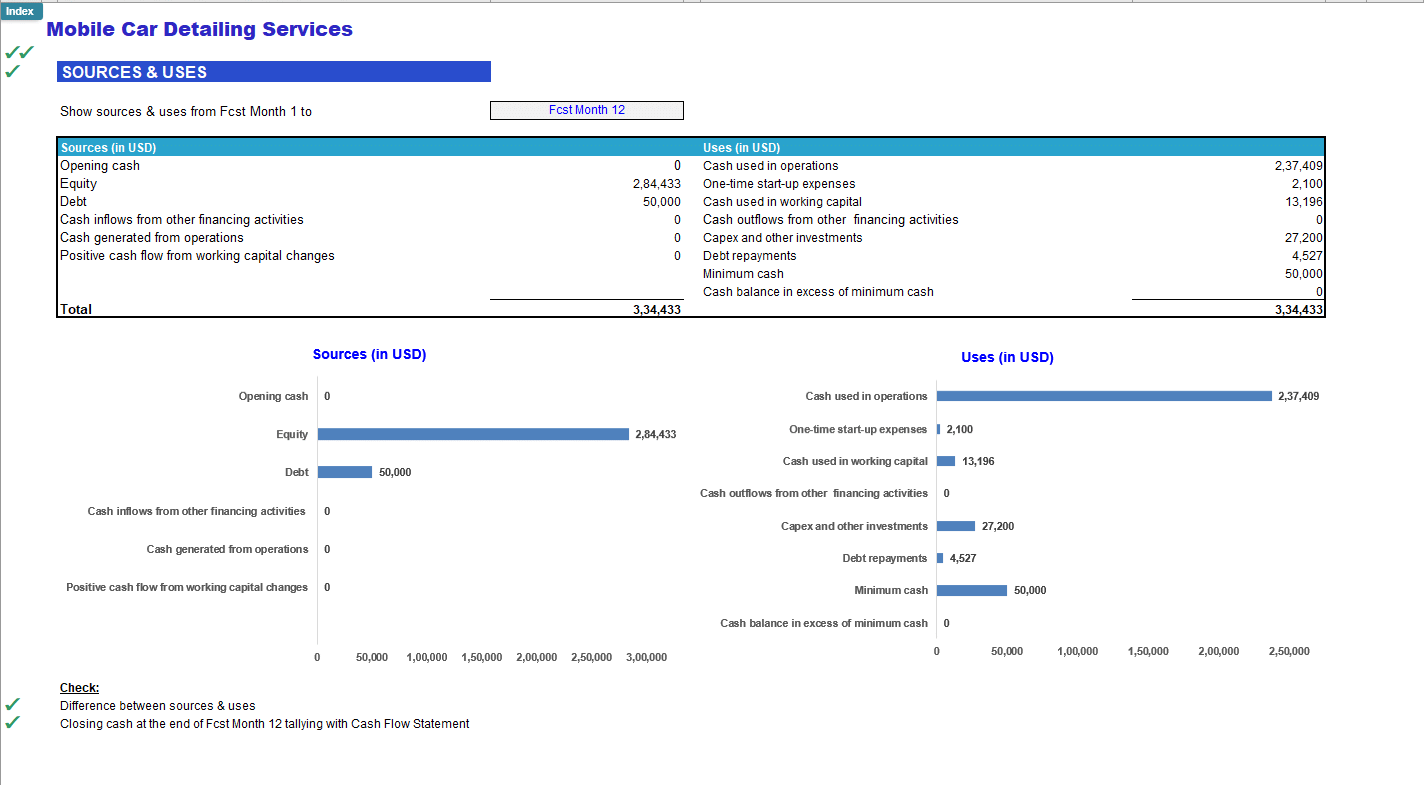
Task: Click the double green checkmark icon
Action: 19,52
